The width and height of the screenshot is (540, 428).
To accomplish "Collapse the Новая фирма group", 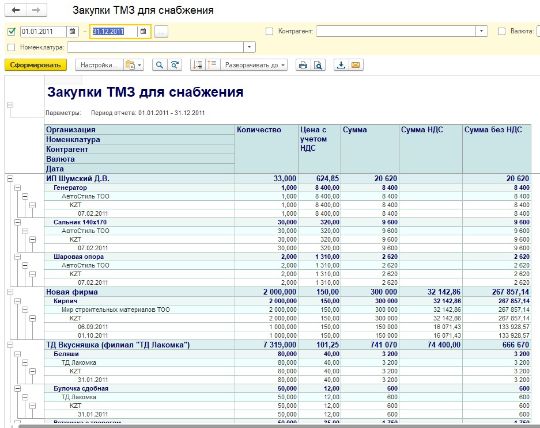I will 10,292.
